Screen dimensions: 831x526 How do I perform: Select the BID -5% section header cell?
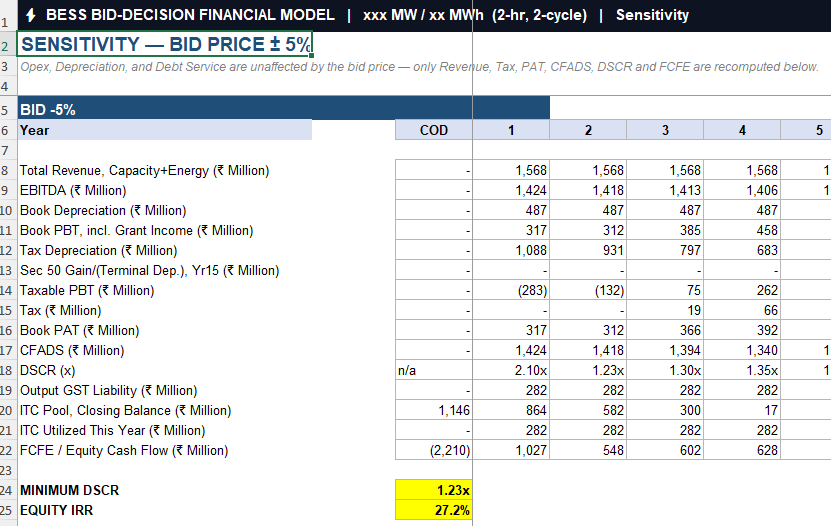(284, 110)
